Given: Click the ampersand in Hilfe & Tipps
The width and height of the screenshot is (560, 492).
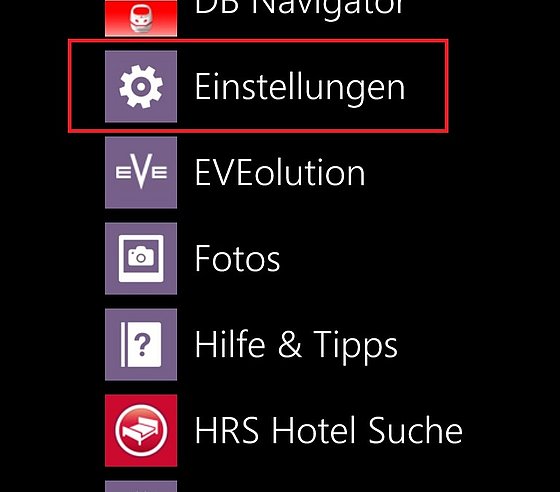Looking at the screenshot, I should [290, 344].
